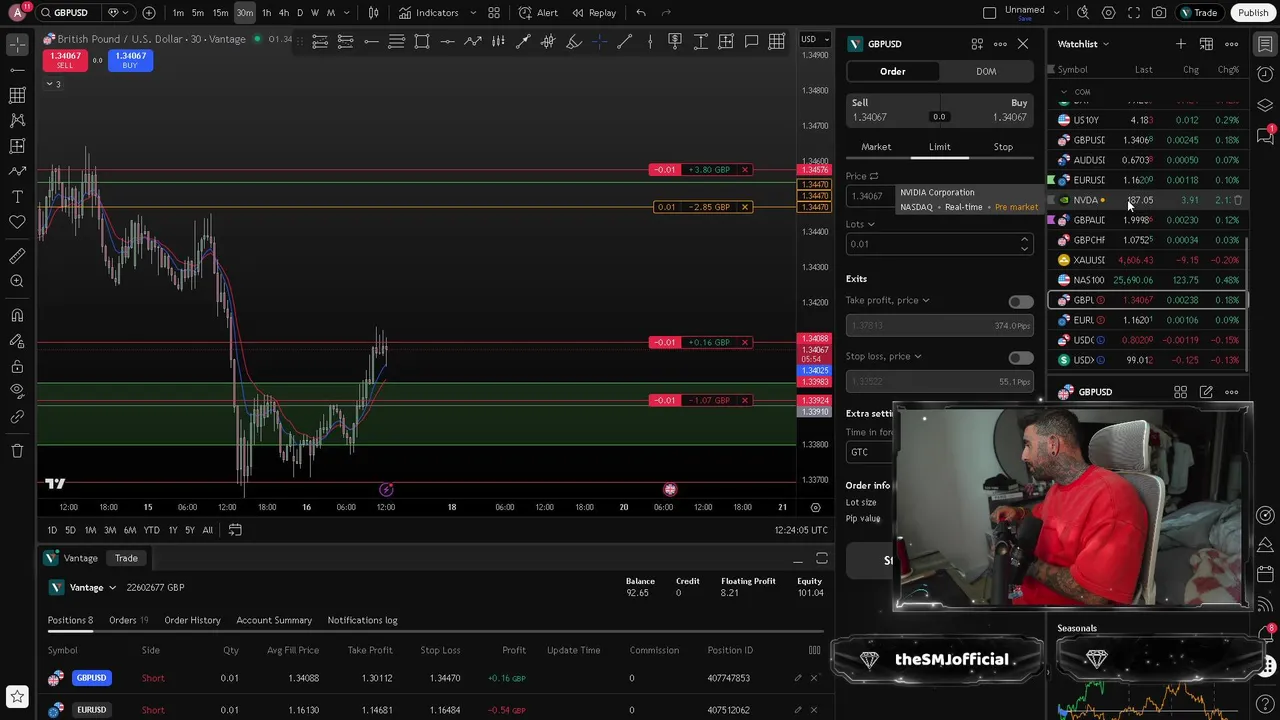
Task: Create an Alert from top toolbar
Action: tap(538, 13)
